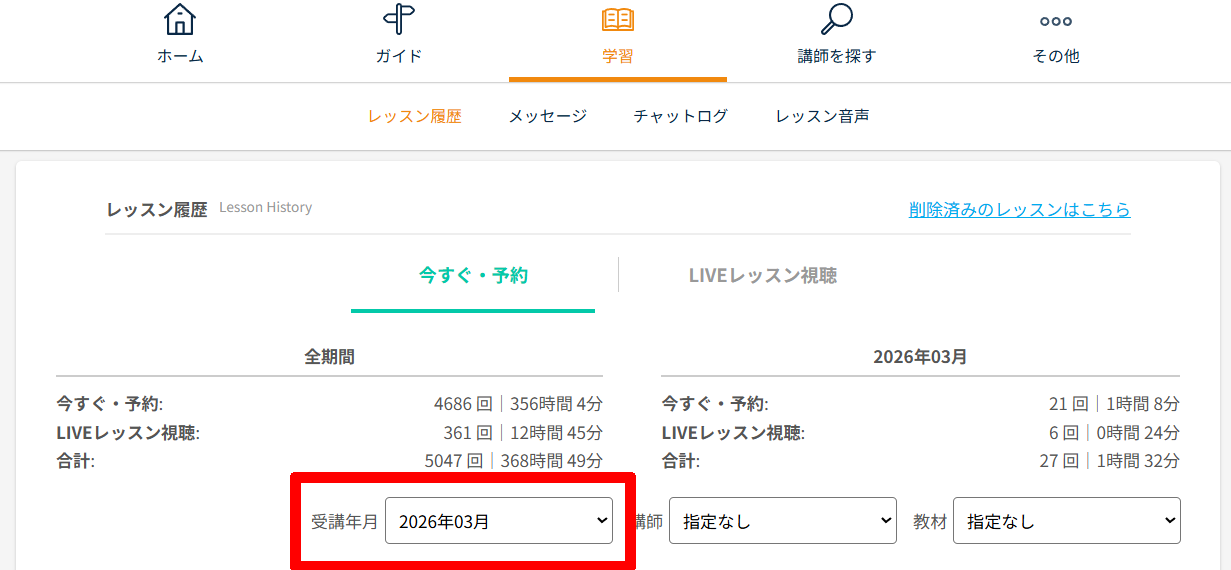
Task: Expand the 受講年月 dropdown showing 2026年03月
Action: (498, 521)
